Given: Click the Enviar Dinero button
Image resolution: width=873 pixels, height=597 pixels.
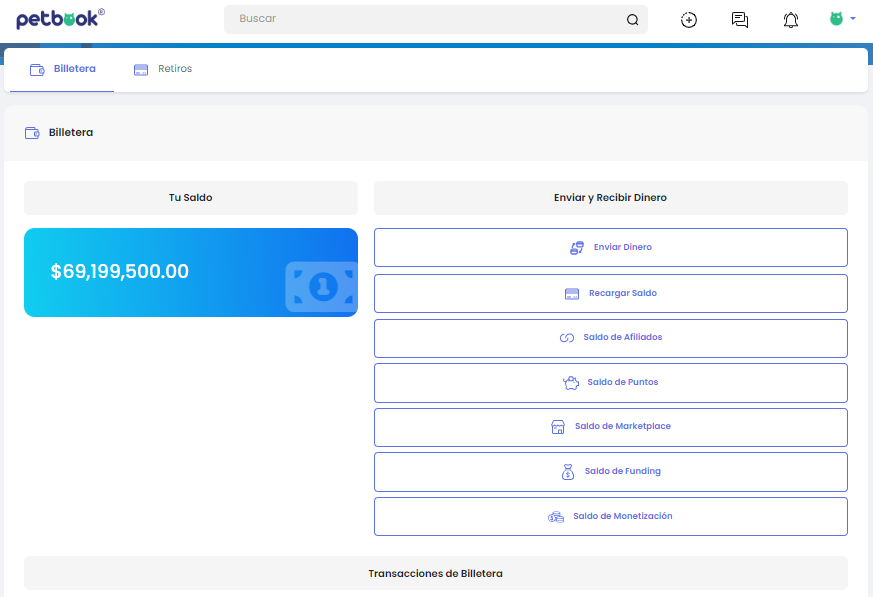Looking at the screenshot, I should [610, 247].
